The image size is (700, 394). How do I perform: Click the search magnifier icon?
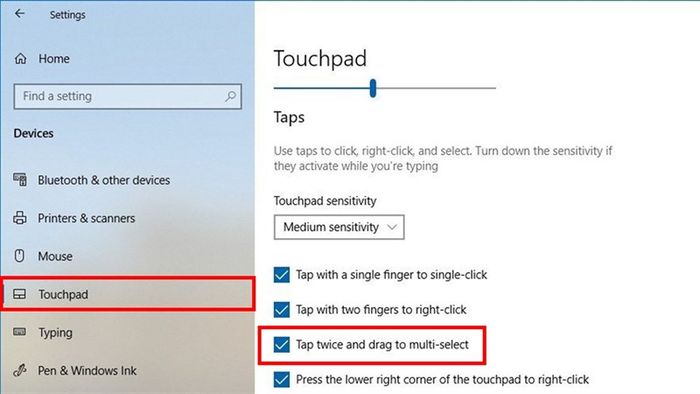point(230,96)
